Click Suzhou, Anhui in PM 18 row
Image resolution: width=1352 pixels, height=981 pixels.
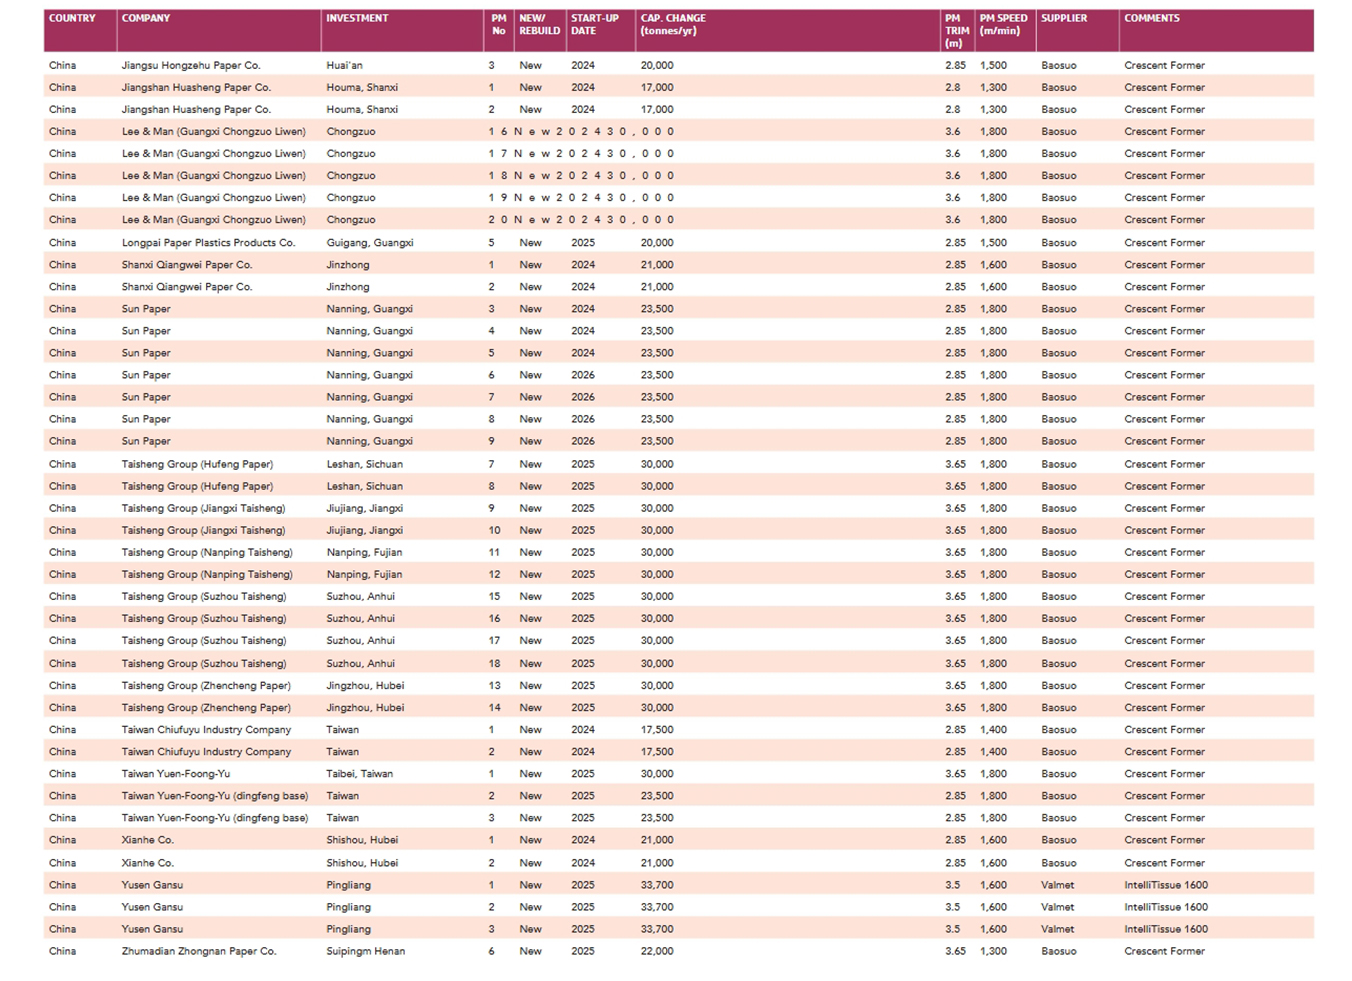(x=361, y=663)
